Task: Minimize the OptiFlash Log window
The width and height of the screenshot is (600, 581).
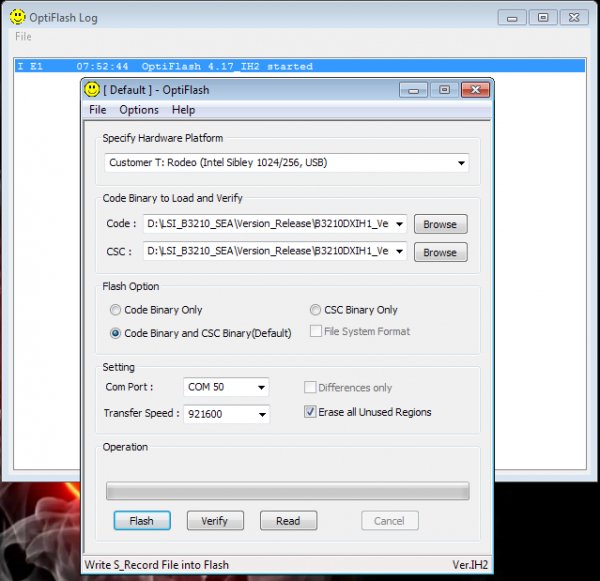Action: click(x=512, y=18)
